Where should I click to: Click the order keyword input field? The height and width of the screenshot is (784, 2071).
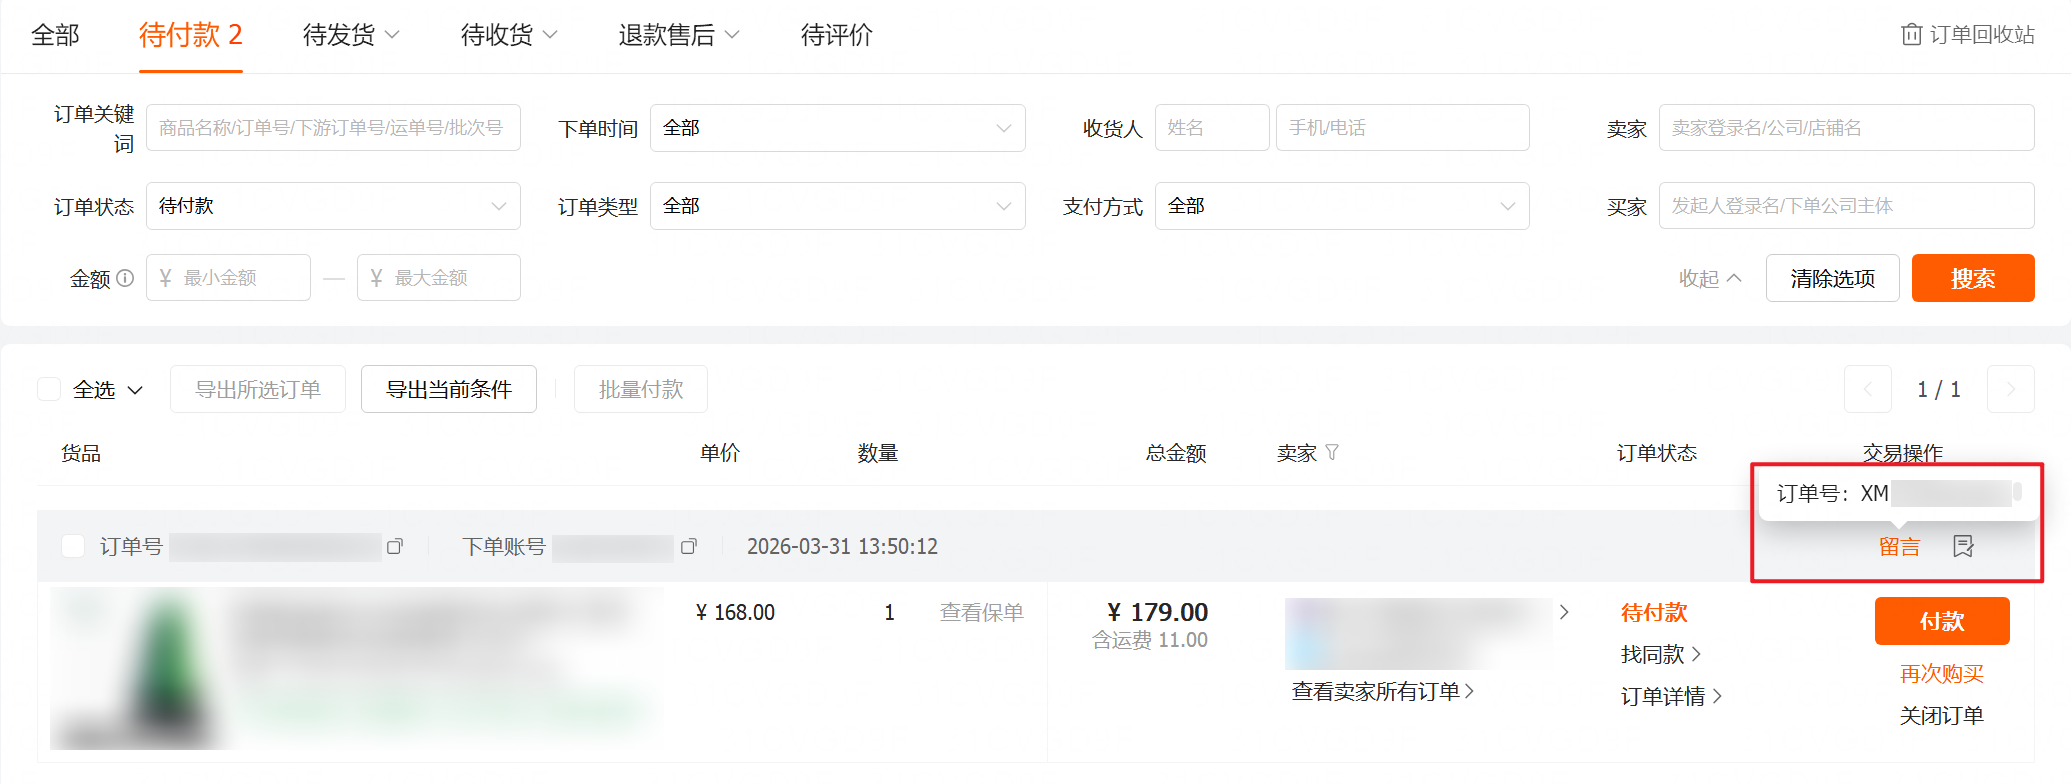pyautogui.click(x=333, y=128)
